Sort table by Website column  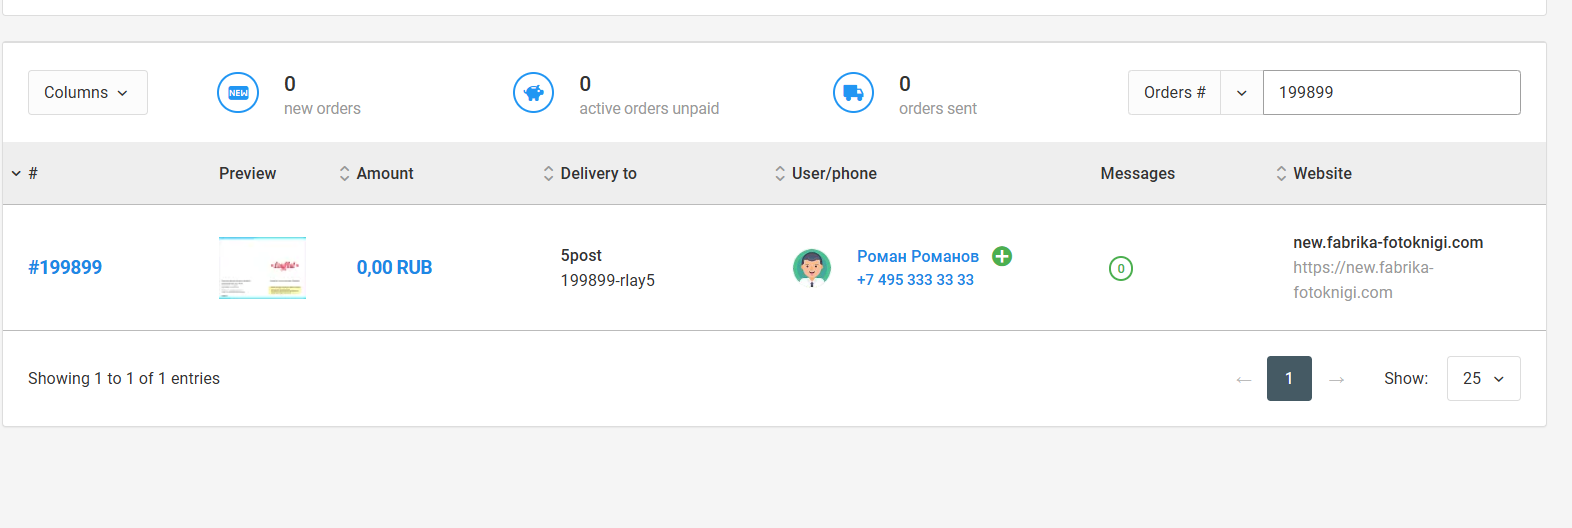pos(1313,173)
